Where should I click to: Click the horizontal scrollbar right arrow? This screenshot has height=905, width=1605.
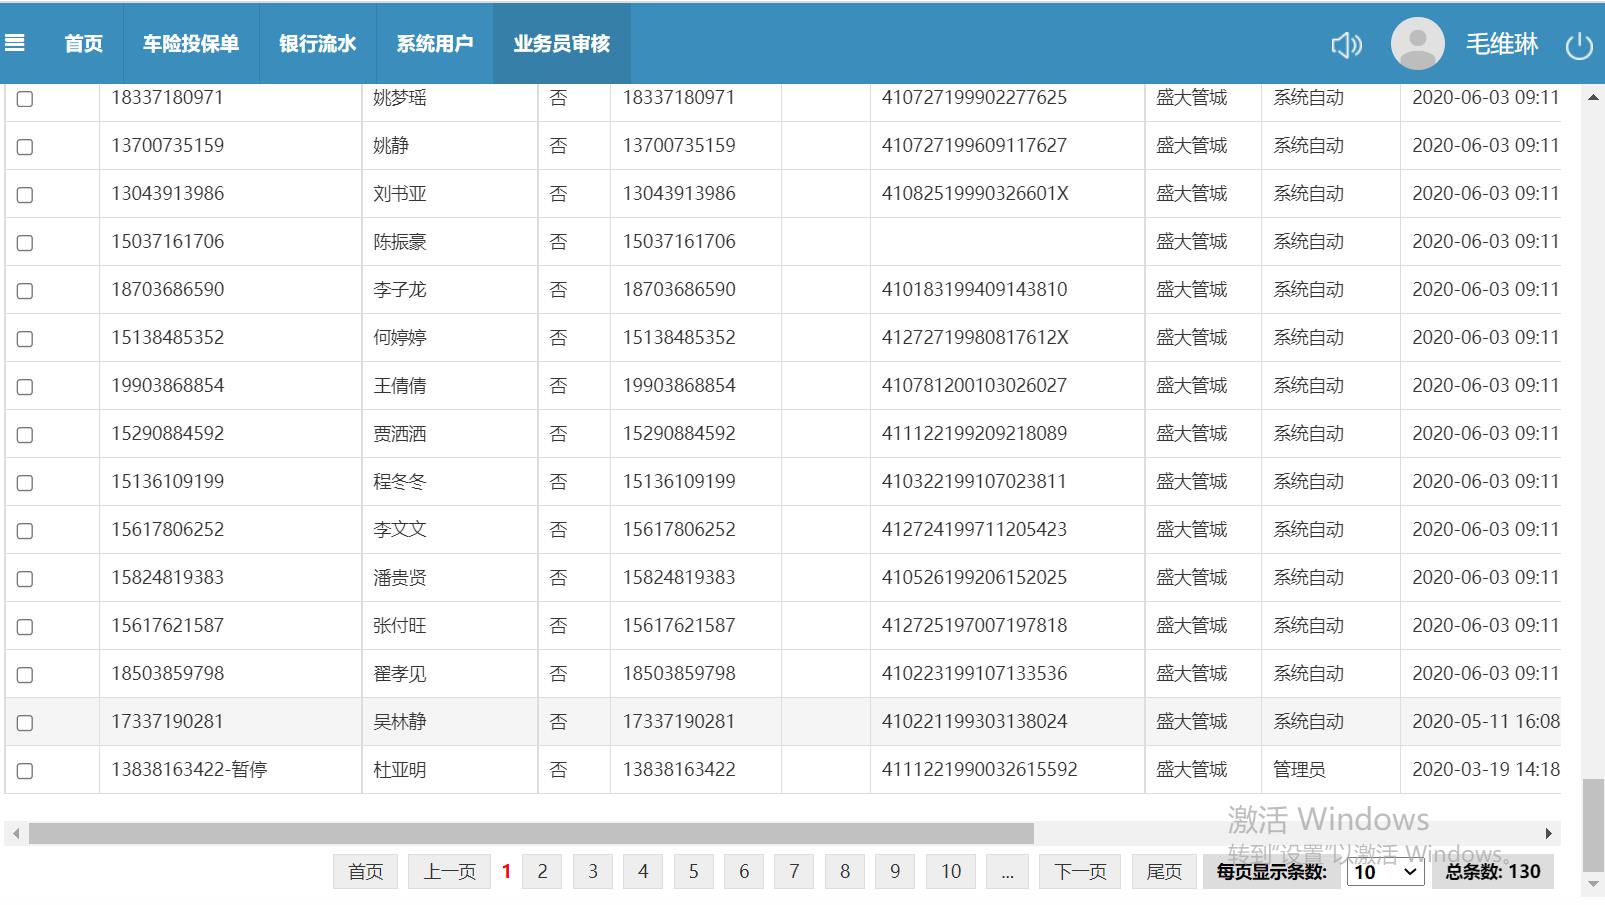(x=1548, y=834)
